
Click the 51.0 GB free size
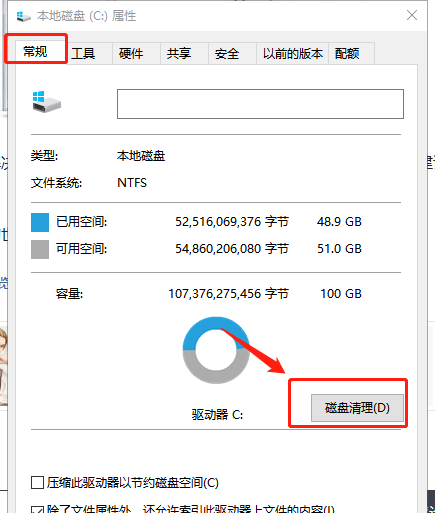(339, 249)
